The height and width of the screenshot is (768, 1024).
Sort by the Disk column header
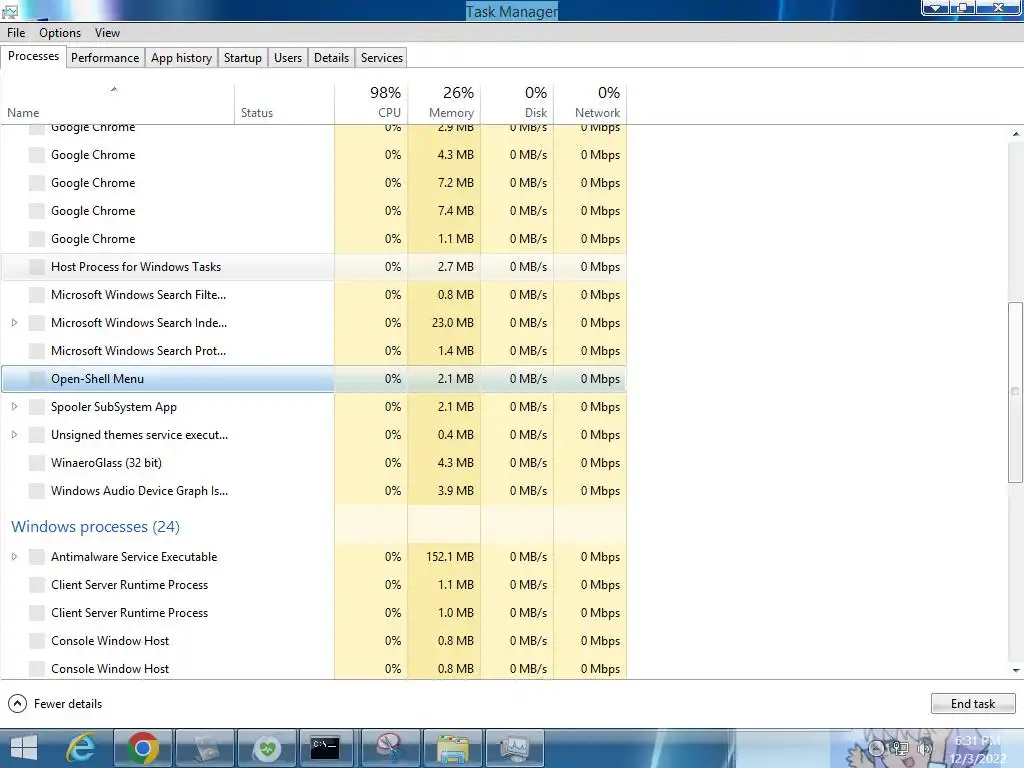(517, 103)
